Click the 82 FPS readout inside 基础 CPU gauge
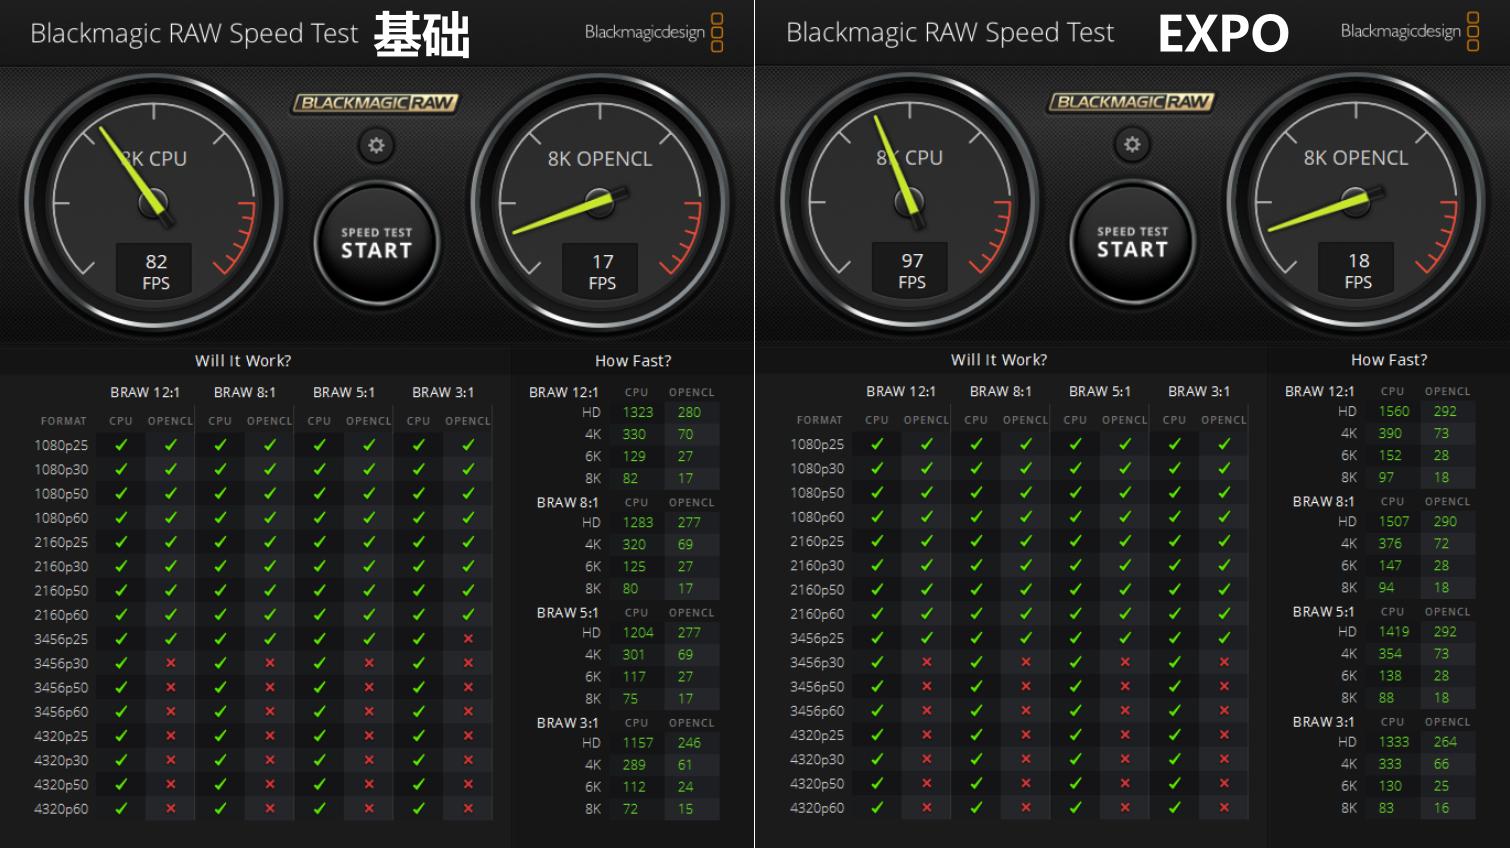Viewport: 1510px width, 848px height. pos(156,271)
